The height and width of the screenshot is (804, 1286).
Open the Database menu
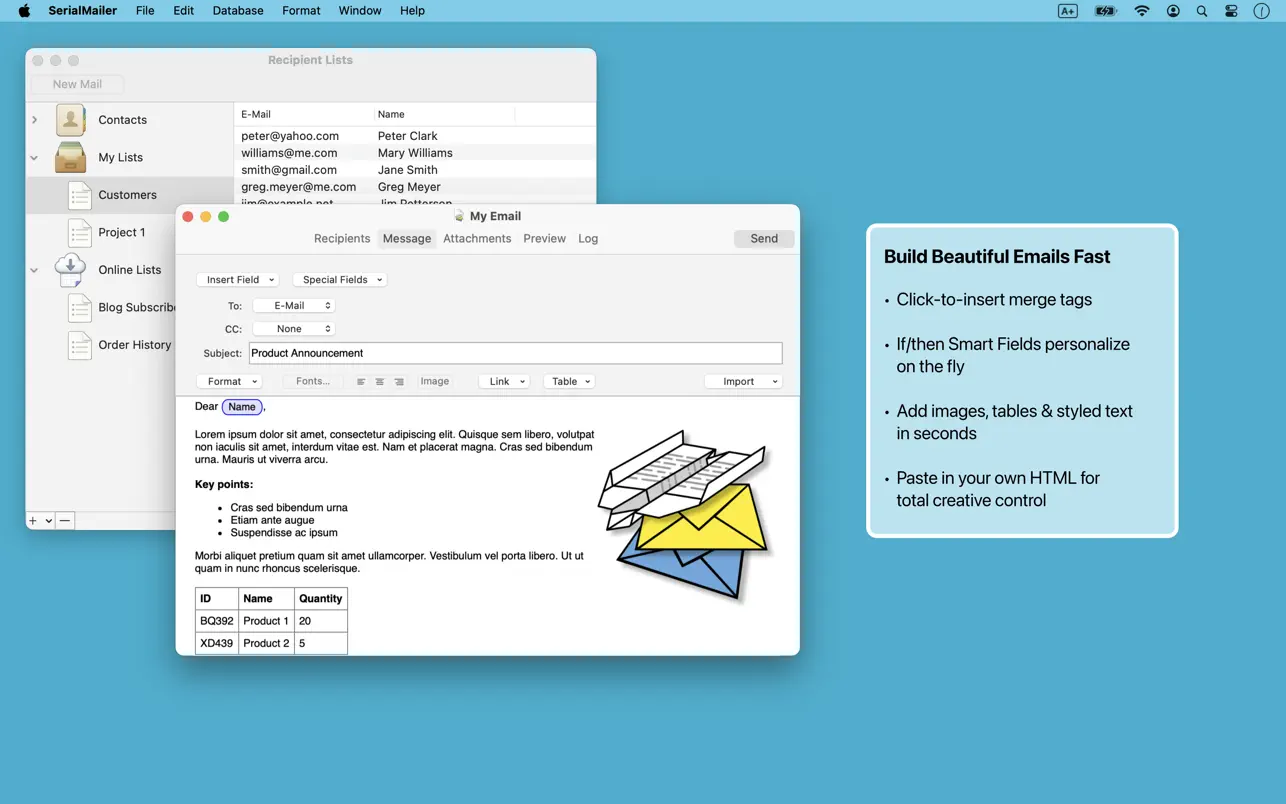click(238, 10)
